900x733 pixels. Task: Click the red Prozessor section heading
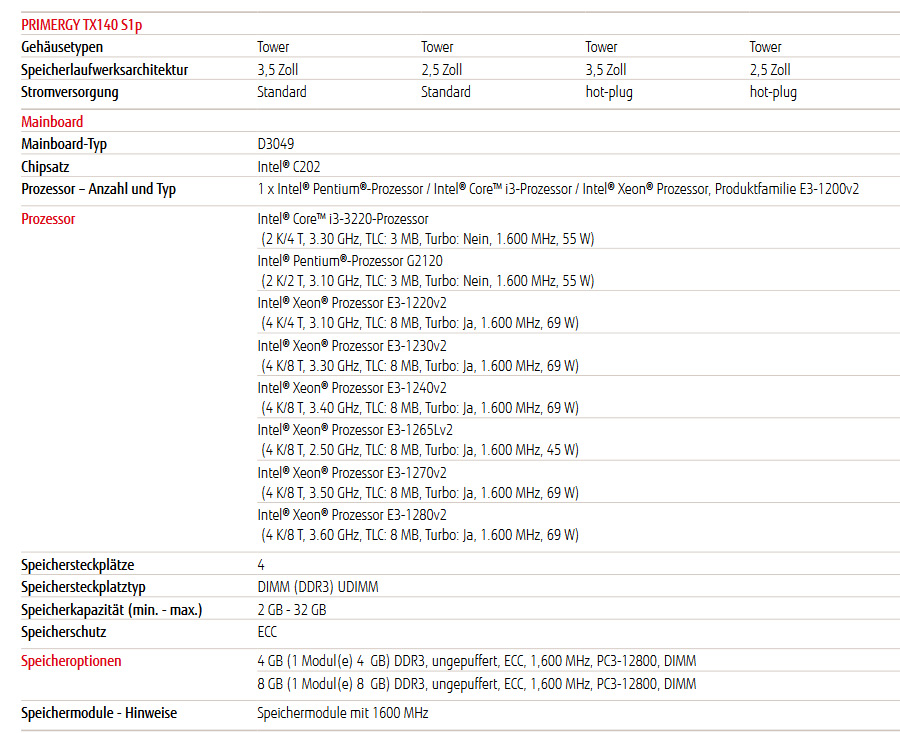(x=48, y=219)
